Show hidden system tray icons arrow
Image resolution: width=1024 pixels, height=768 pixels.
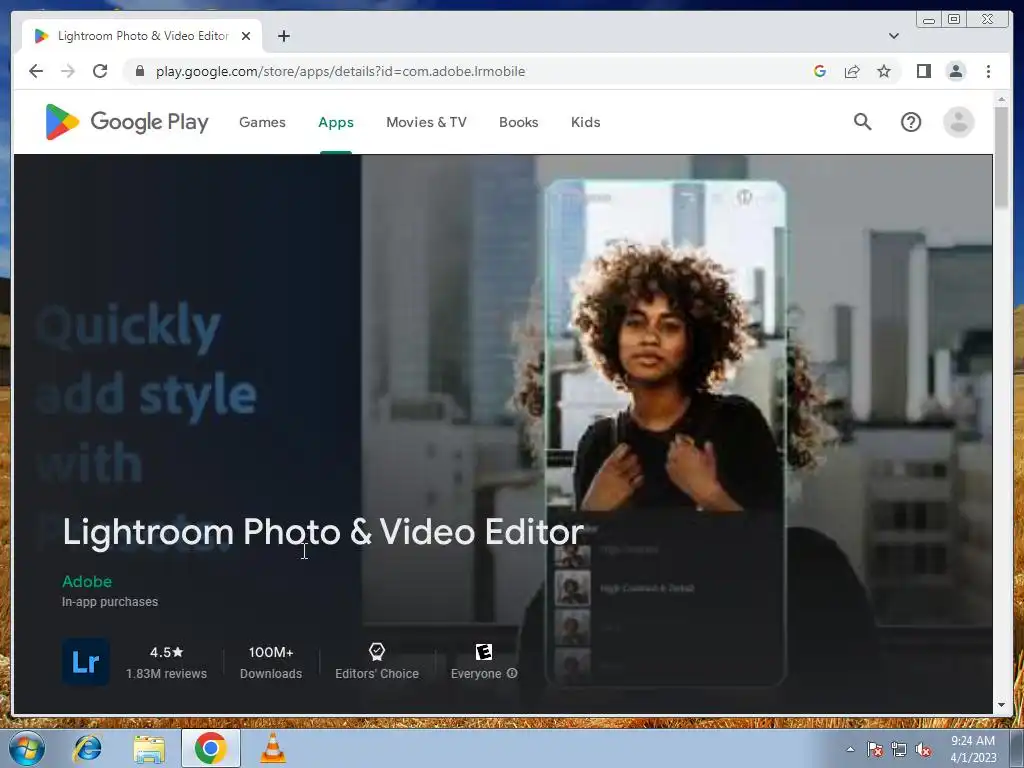click(850, 749)
